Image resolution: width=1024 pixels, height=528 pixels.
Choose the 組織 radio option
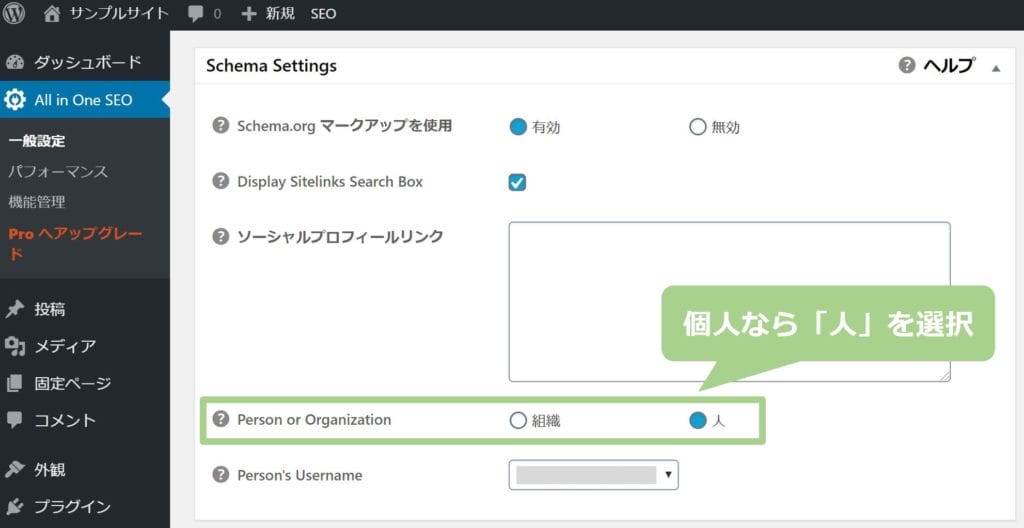pyautogui.click(x=518, y=420)
